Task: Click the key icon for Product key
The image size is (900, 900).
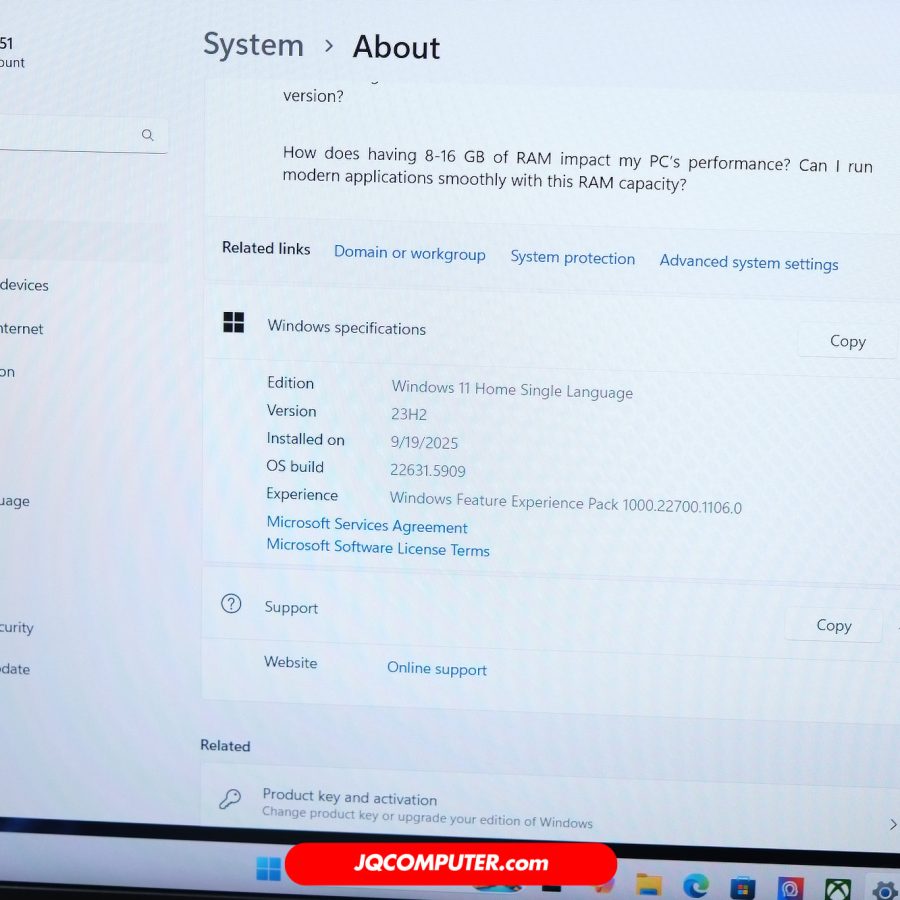Action: (x=230, y=798)
